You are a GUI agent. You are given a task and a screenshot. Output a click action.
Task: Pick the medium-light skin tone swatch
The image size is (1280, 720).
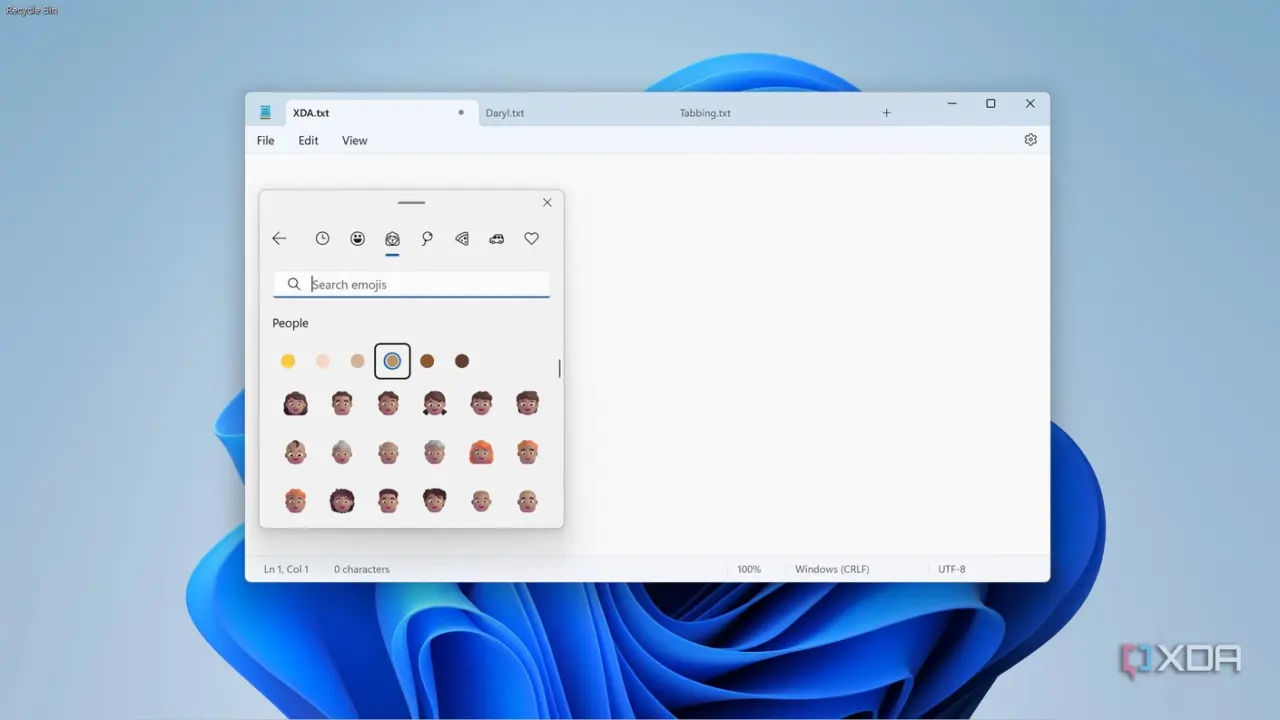click(358, 361)
